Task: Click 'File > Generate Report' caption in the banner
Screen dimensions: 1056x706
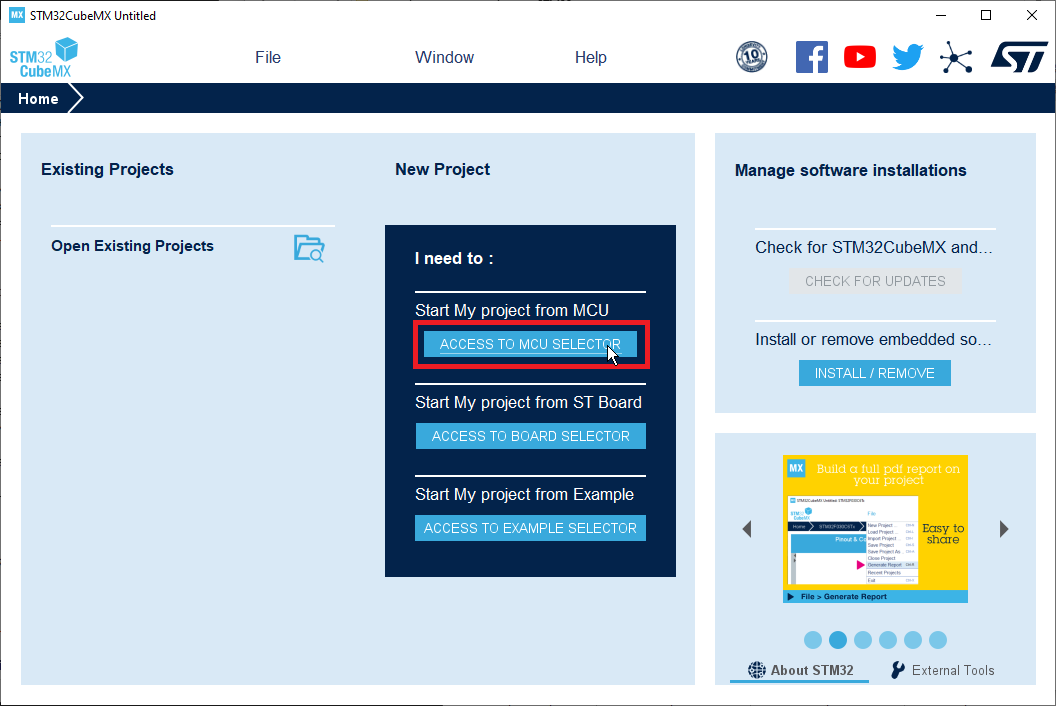Action: (x=843, y=596)
